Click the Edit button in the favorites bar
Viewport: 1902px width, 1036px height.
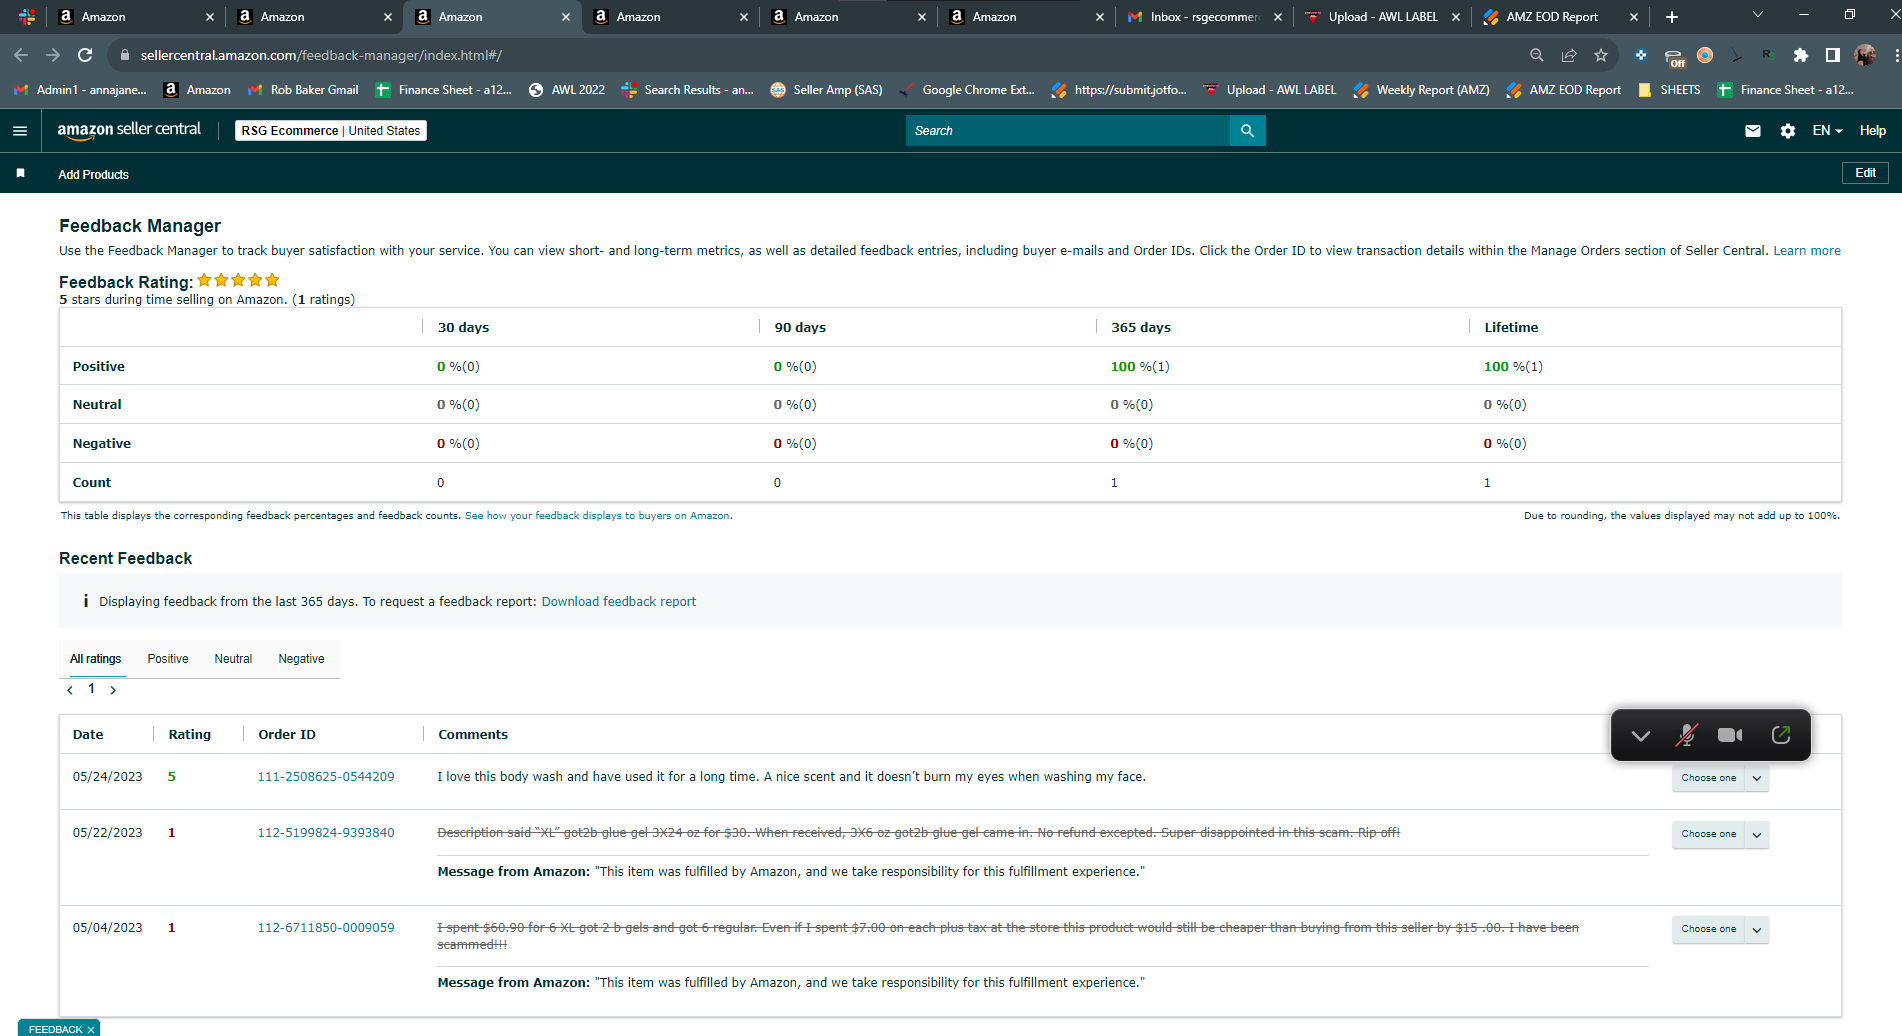click(1865, 173)
